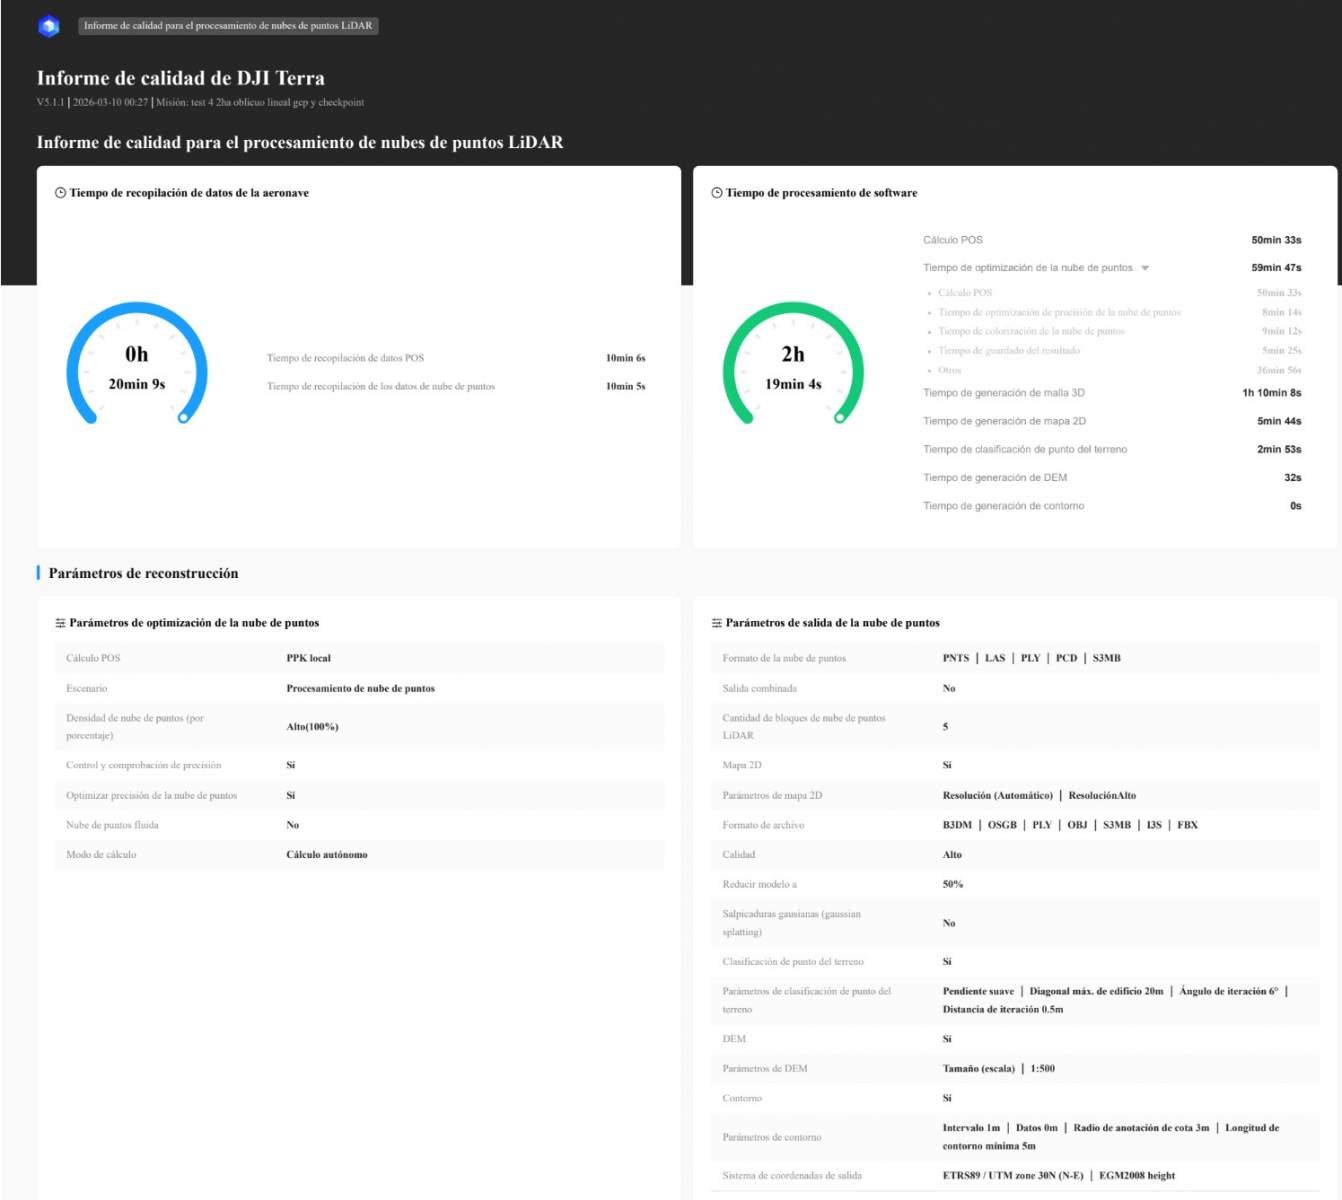Select the Tiempo de generación de mapa 2D row
Image resolution: width=1342 pixels, height=1200 pixels.
tap(1111, 421)
